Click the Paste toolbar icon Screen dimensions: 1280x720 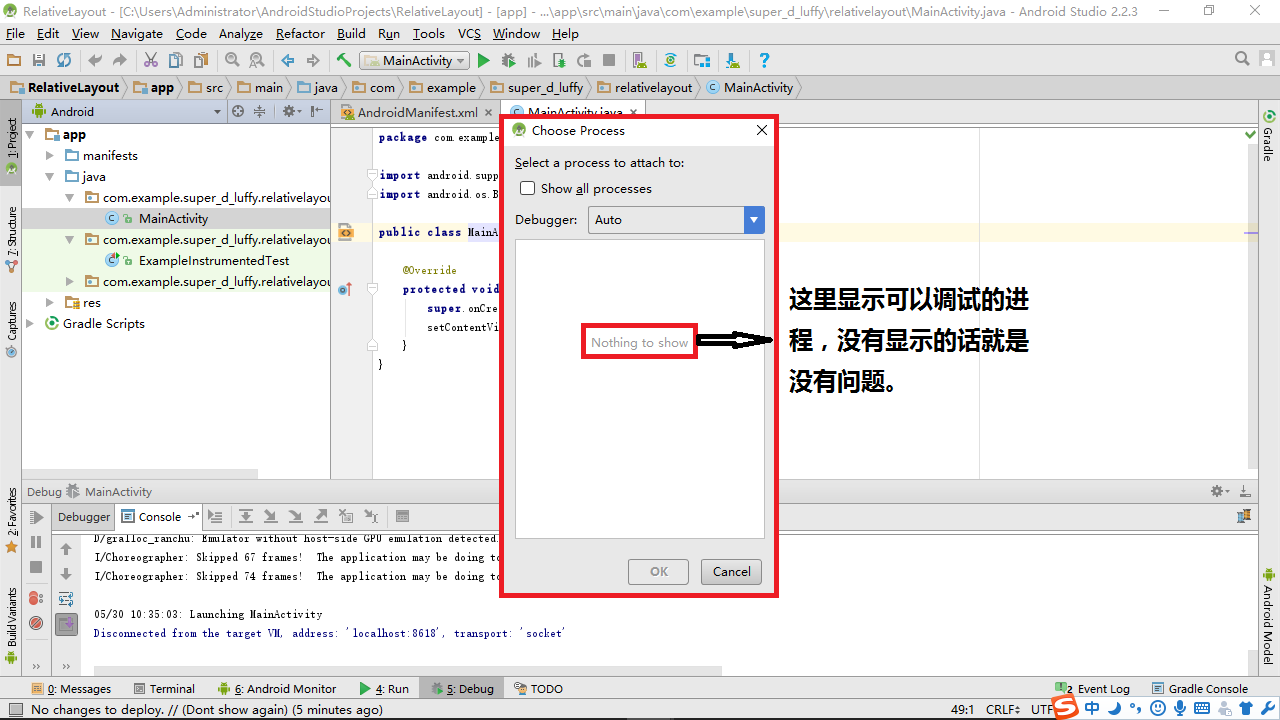pos(202,60)
